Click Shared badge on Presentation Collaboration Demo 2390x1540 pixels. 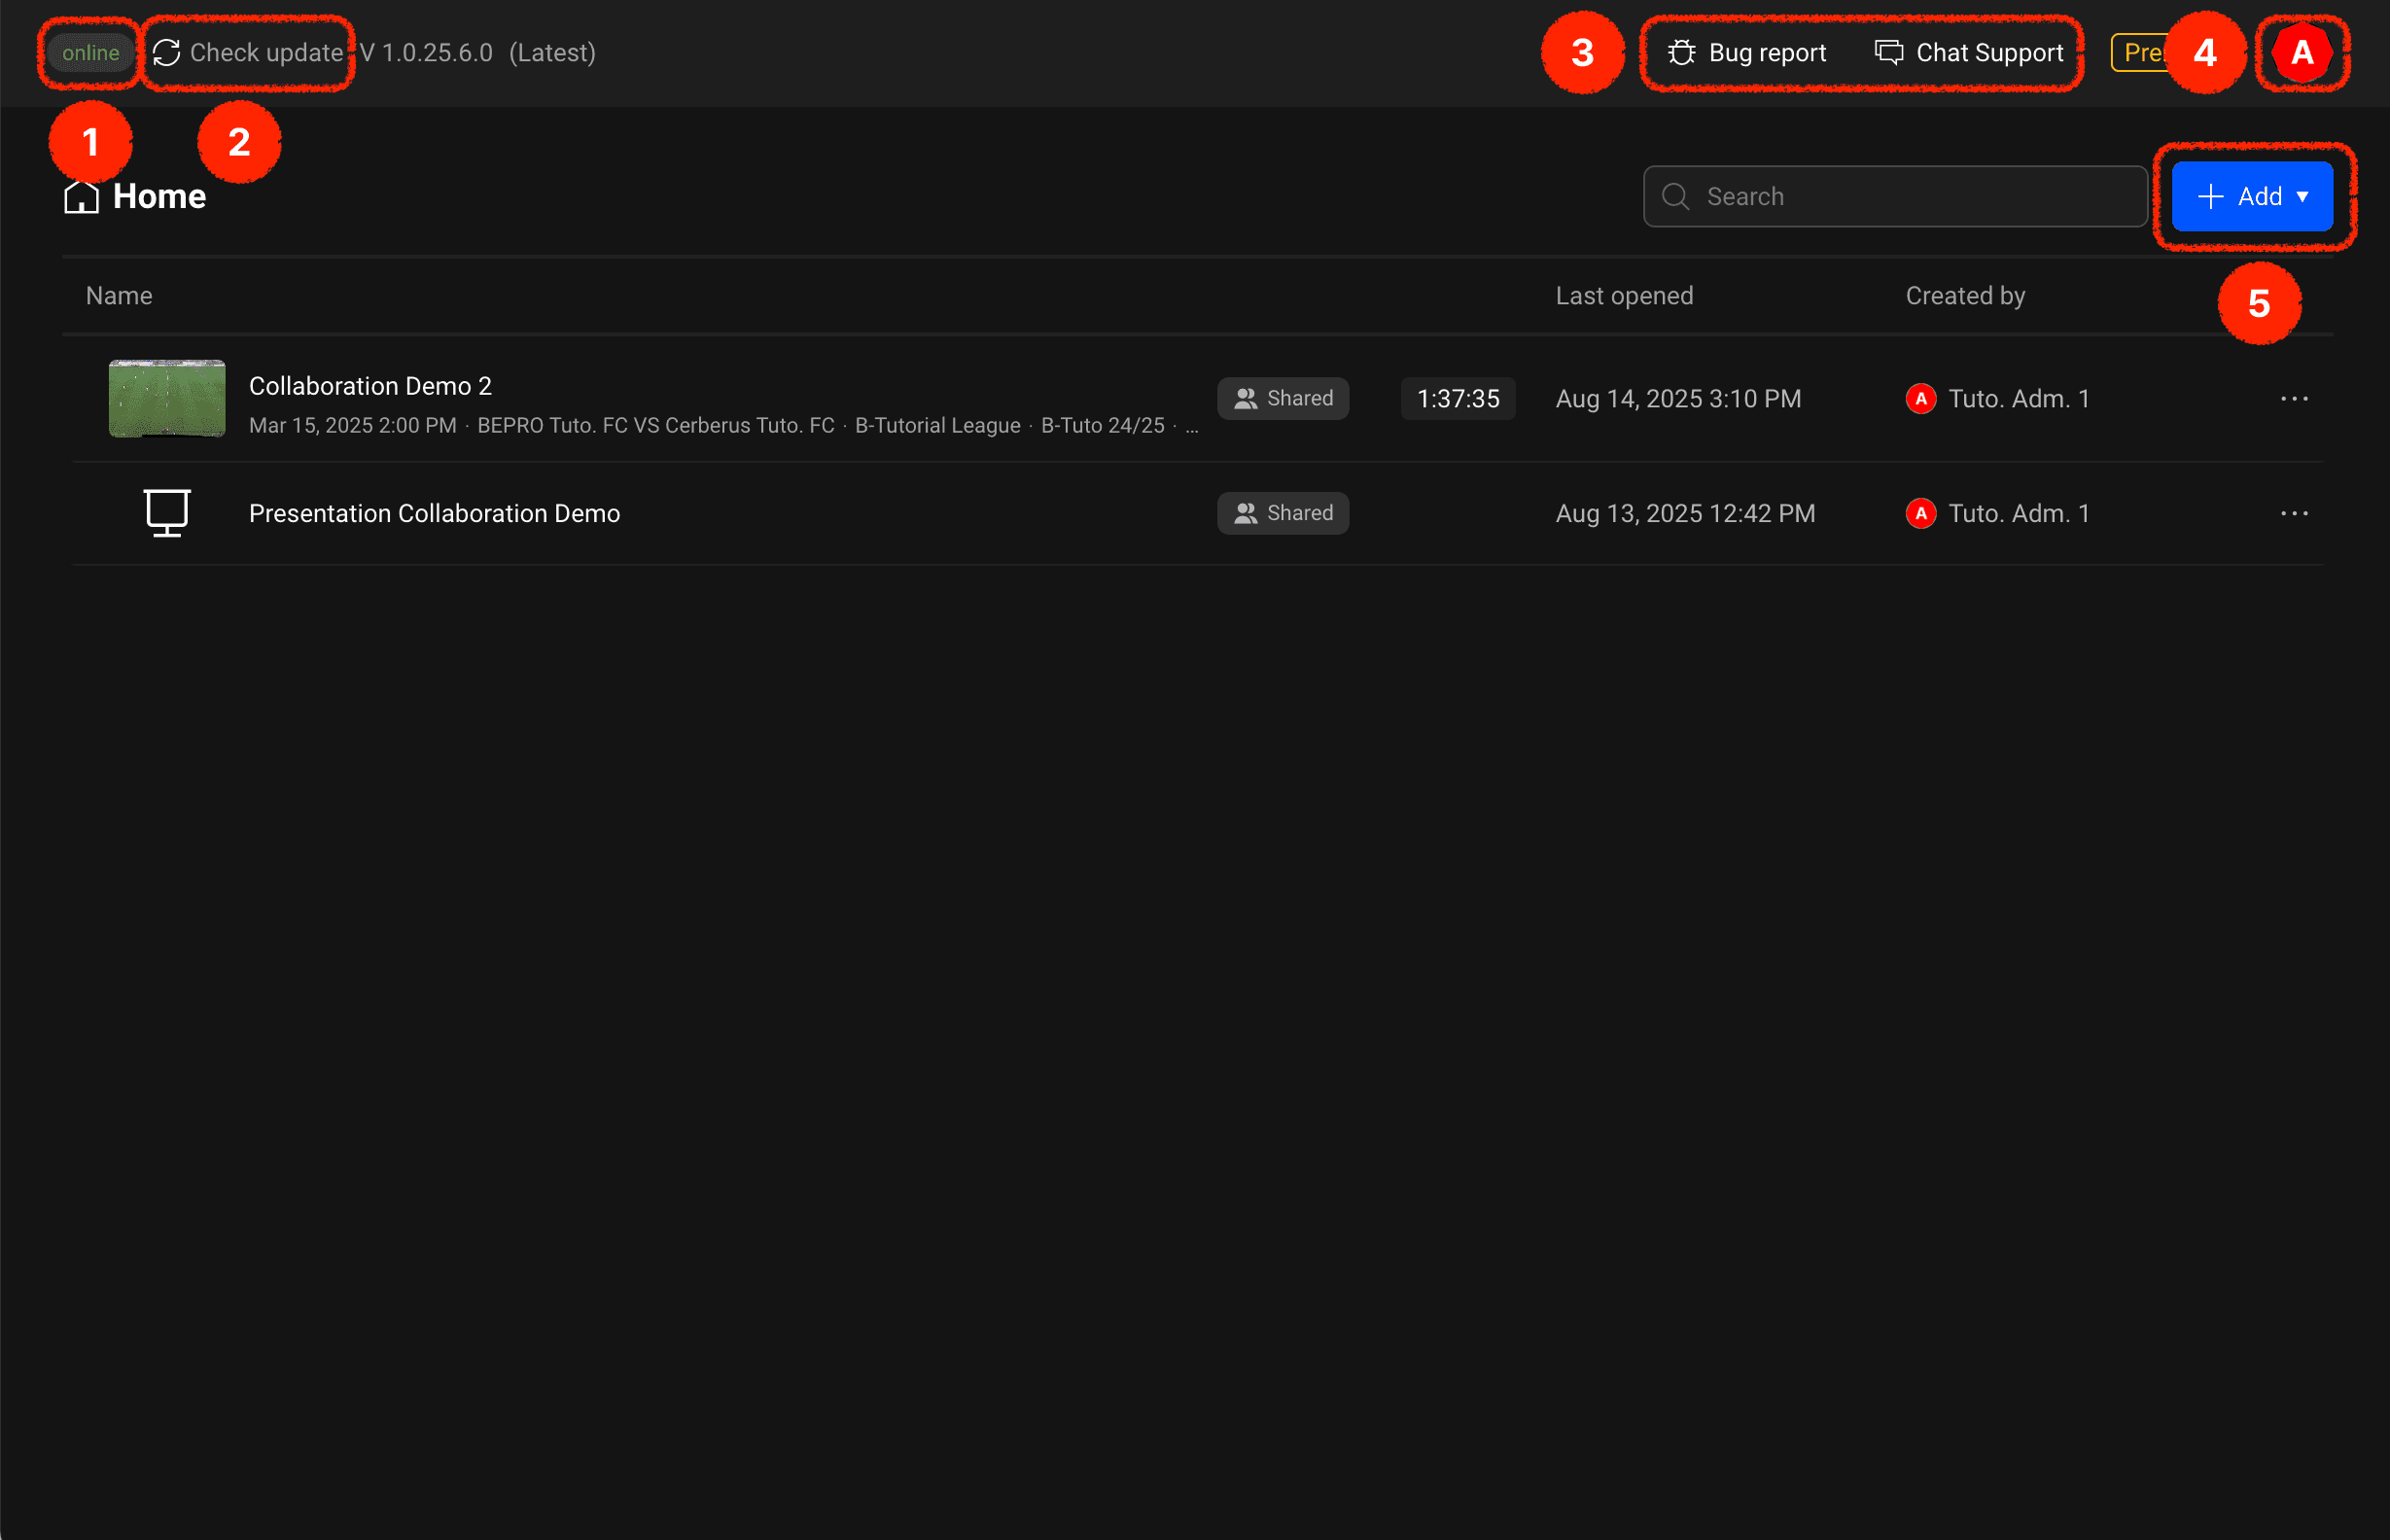click(x=1283, y=513)
